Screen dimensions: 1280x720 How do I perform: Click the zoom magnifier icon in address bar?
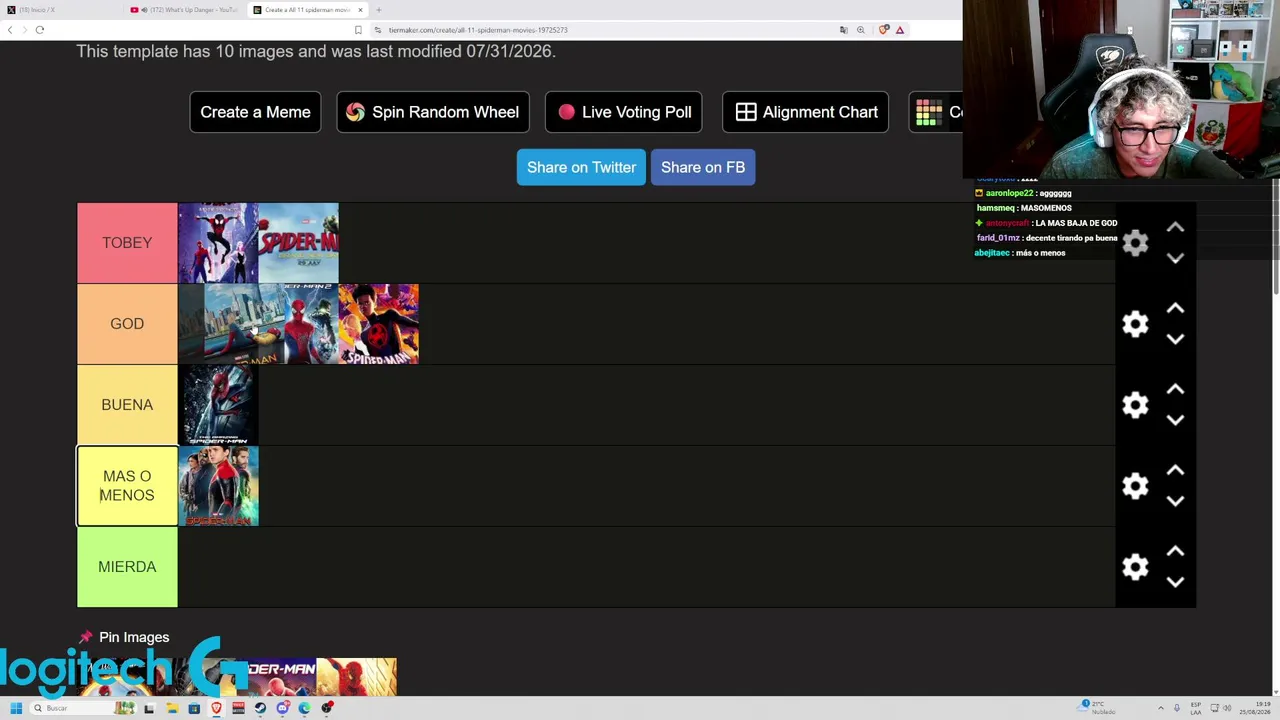point(860,30)
